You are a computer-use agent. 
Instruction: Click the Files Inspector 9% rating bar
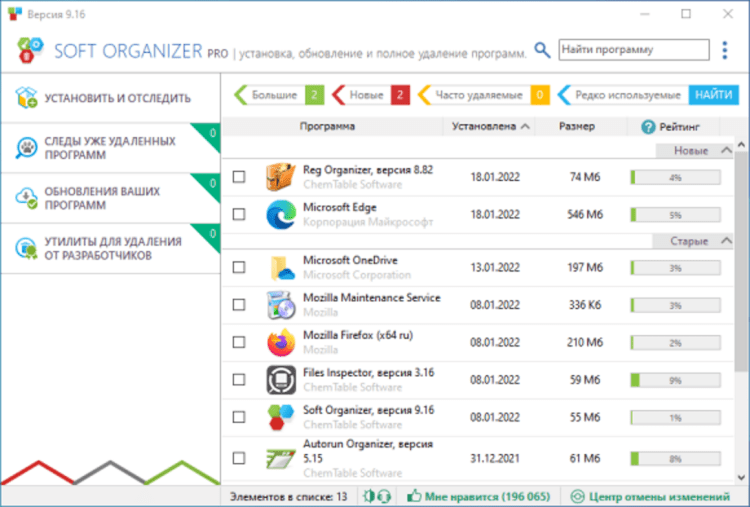tap(675, 380)
